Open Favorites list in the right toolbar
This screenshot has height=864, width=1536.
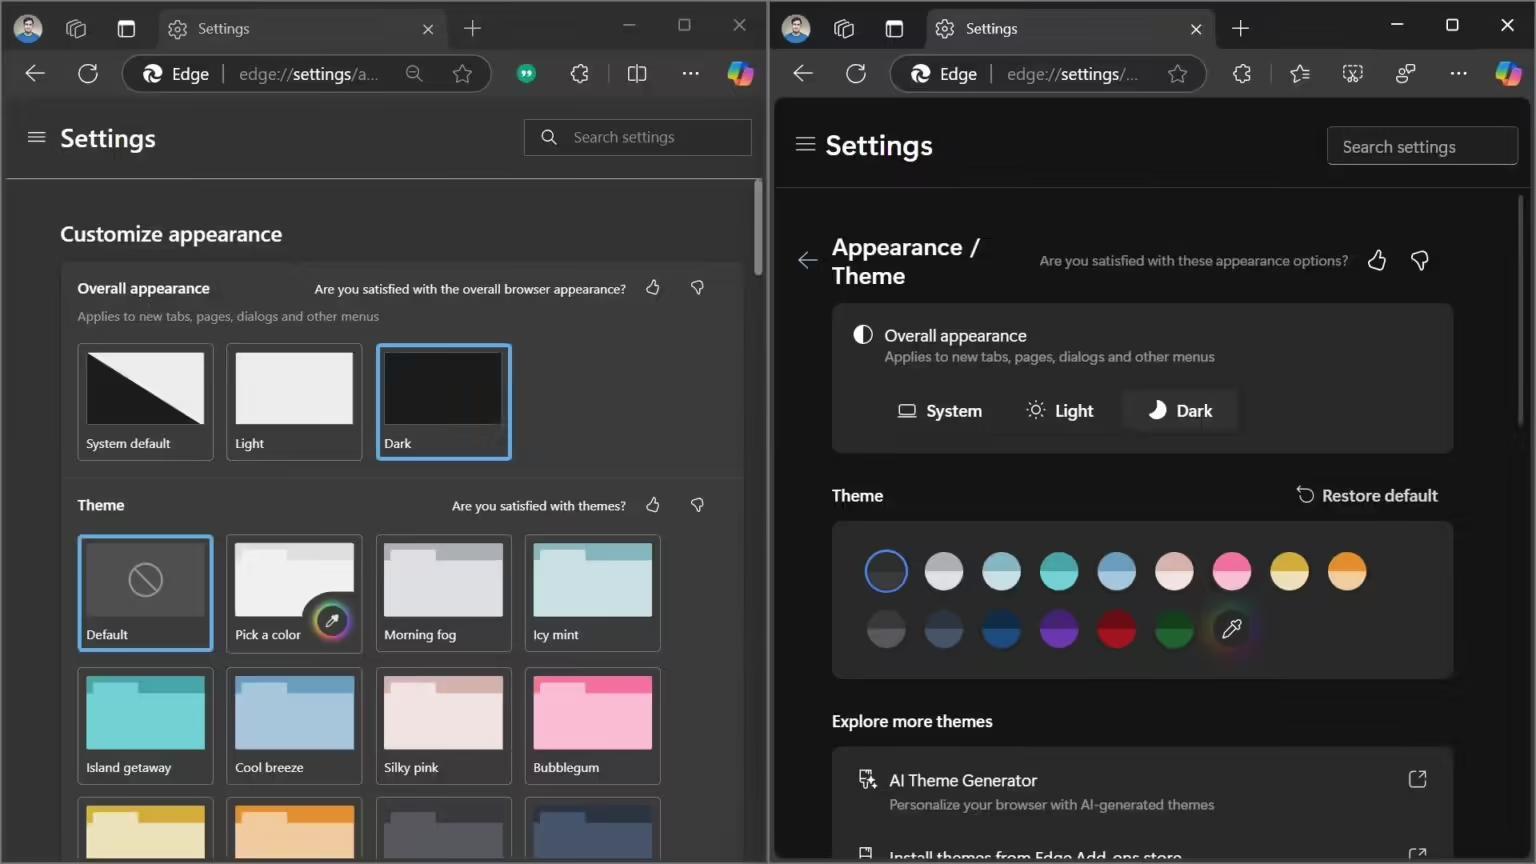point(1299,73)
